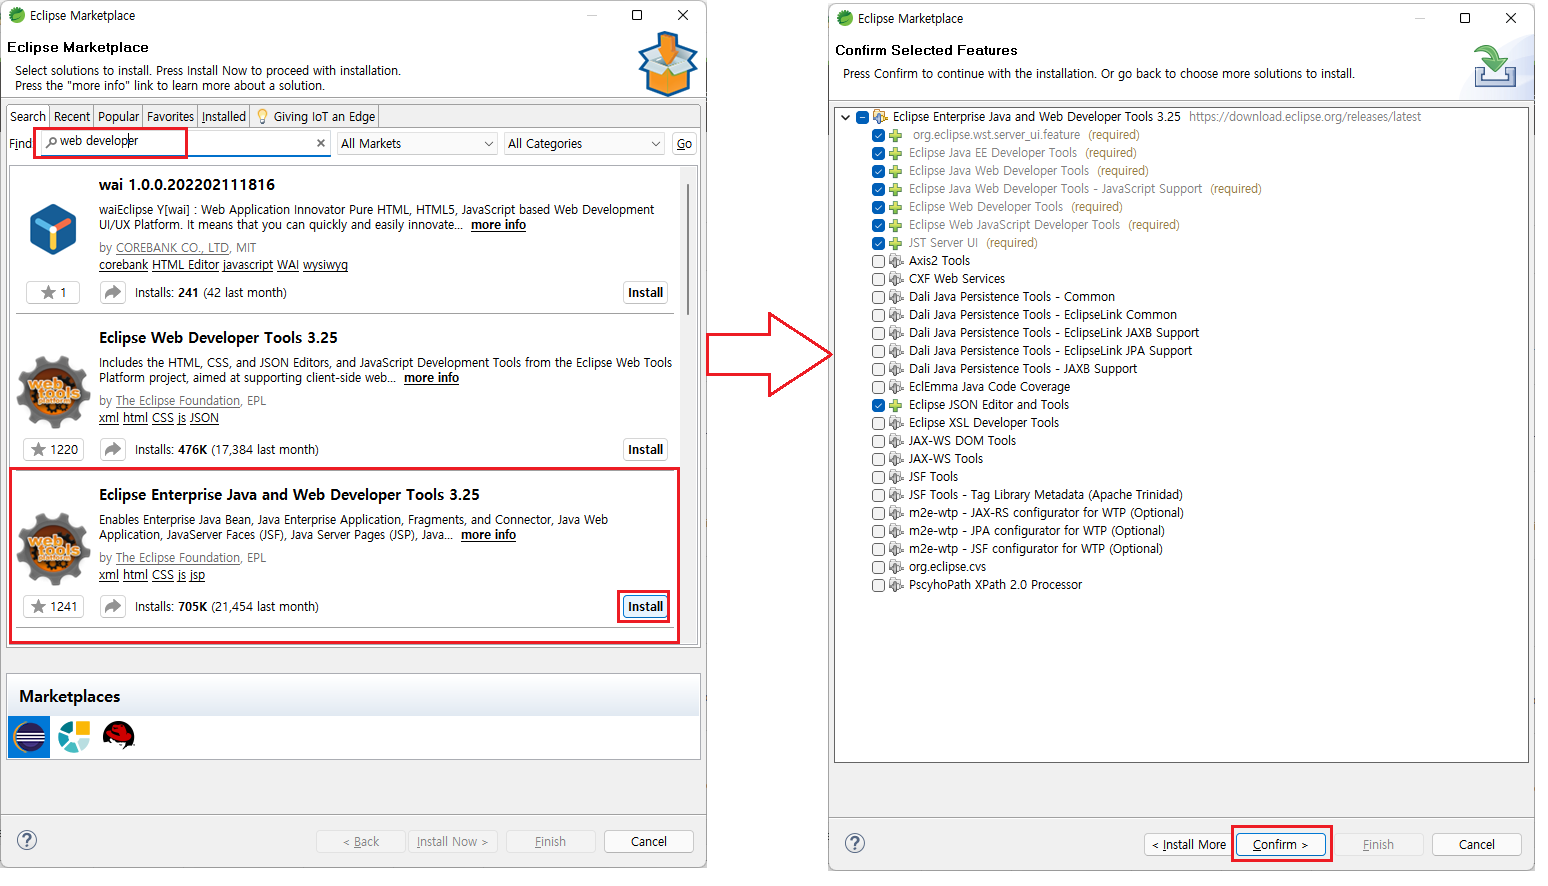The width and height of the screenshot is (1548, 886).
Task: Click the wysiwyg tag link
Action: click(x=325, y=265)
